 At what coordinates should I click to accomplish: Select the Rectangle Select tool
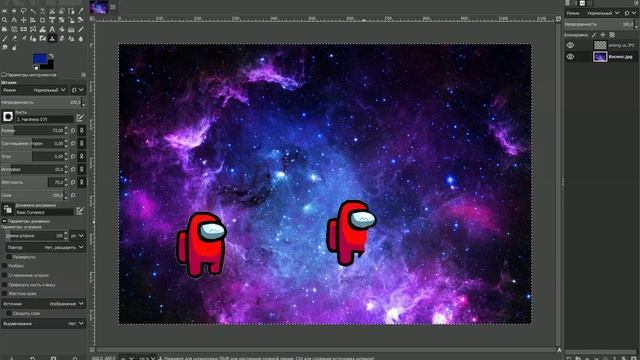tap(4, 11)
